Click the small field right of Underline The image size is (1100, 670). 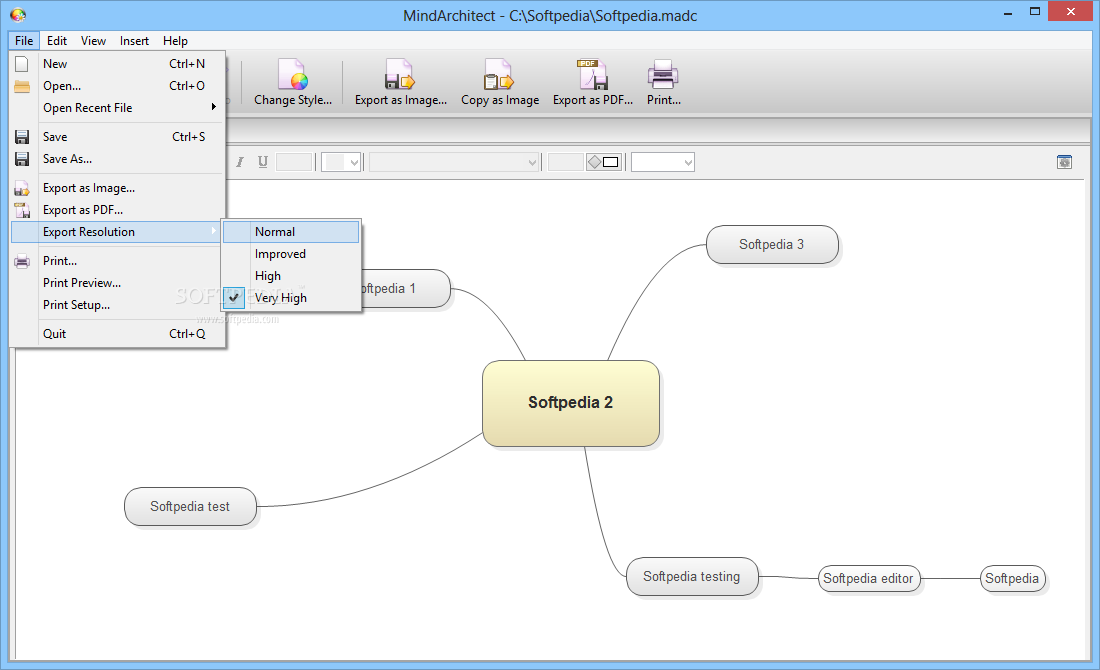point(294,162)
